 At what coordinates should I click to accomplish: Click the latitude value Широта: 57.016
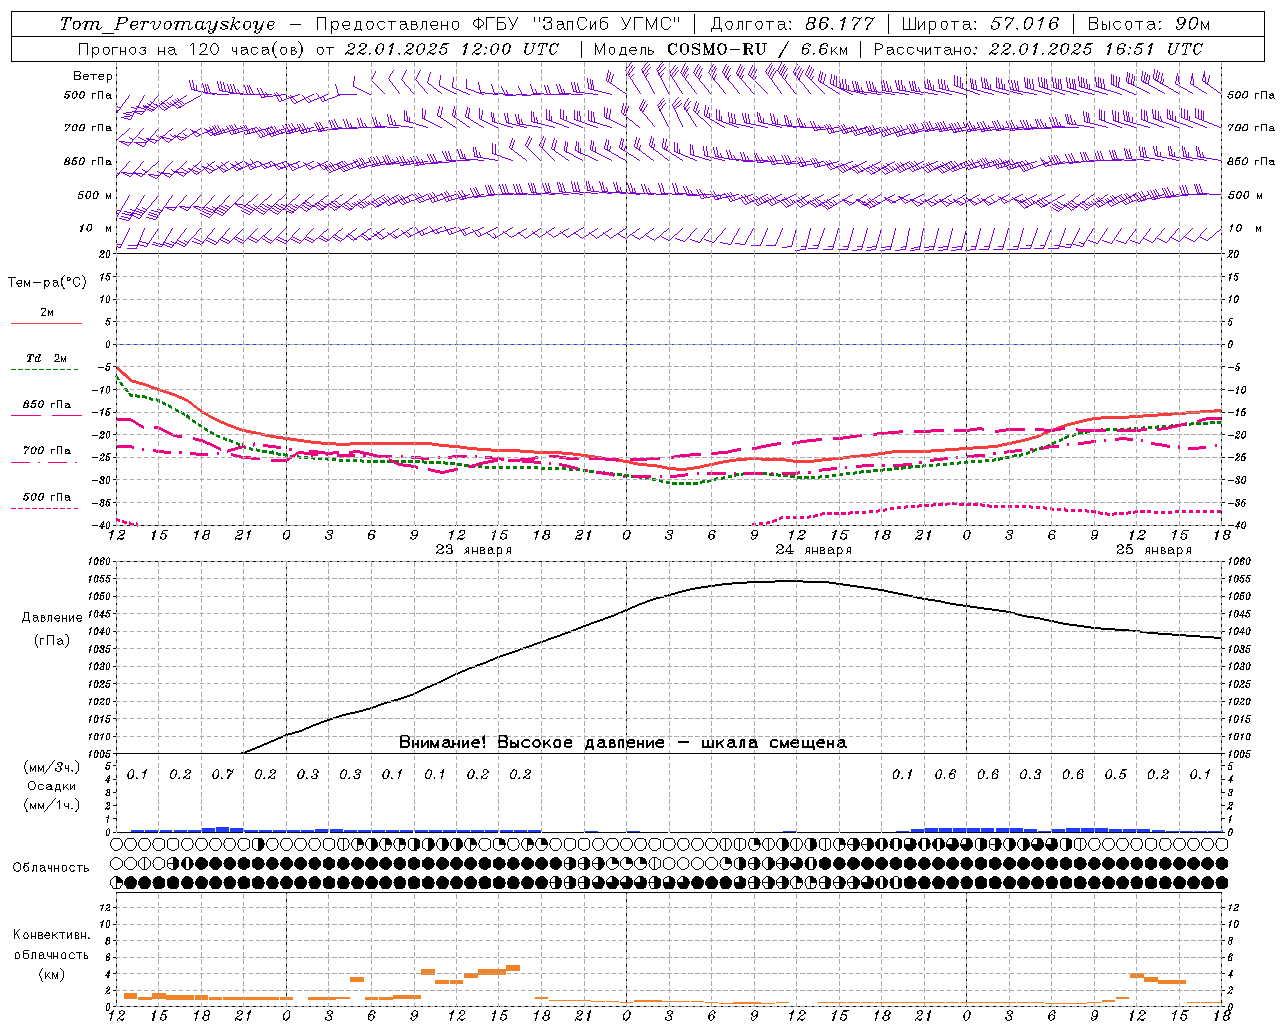click(x=980, y=24)
